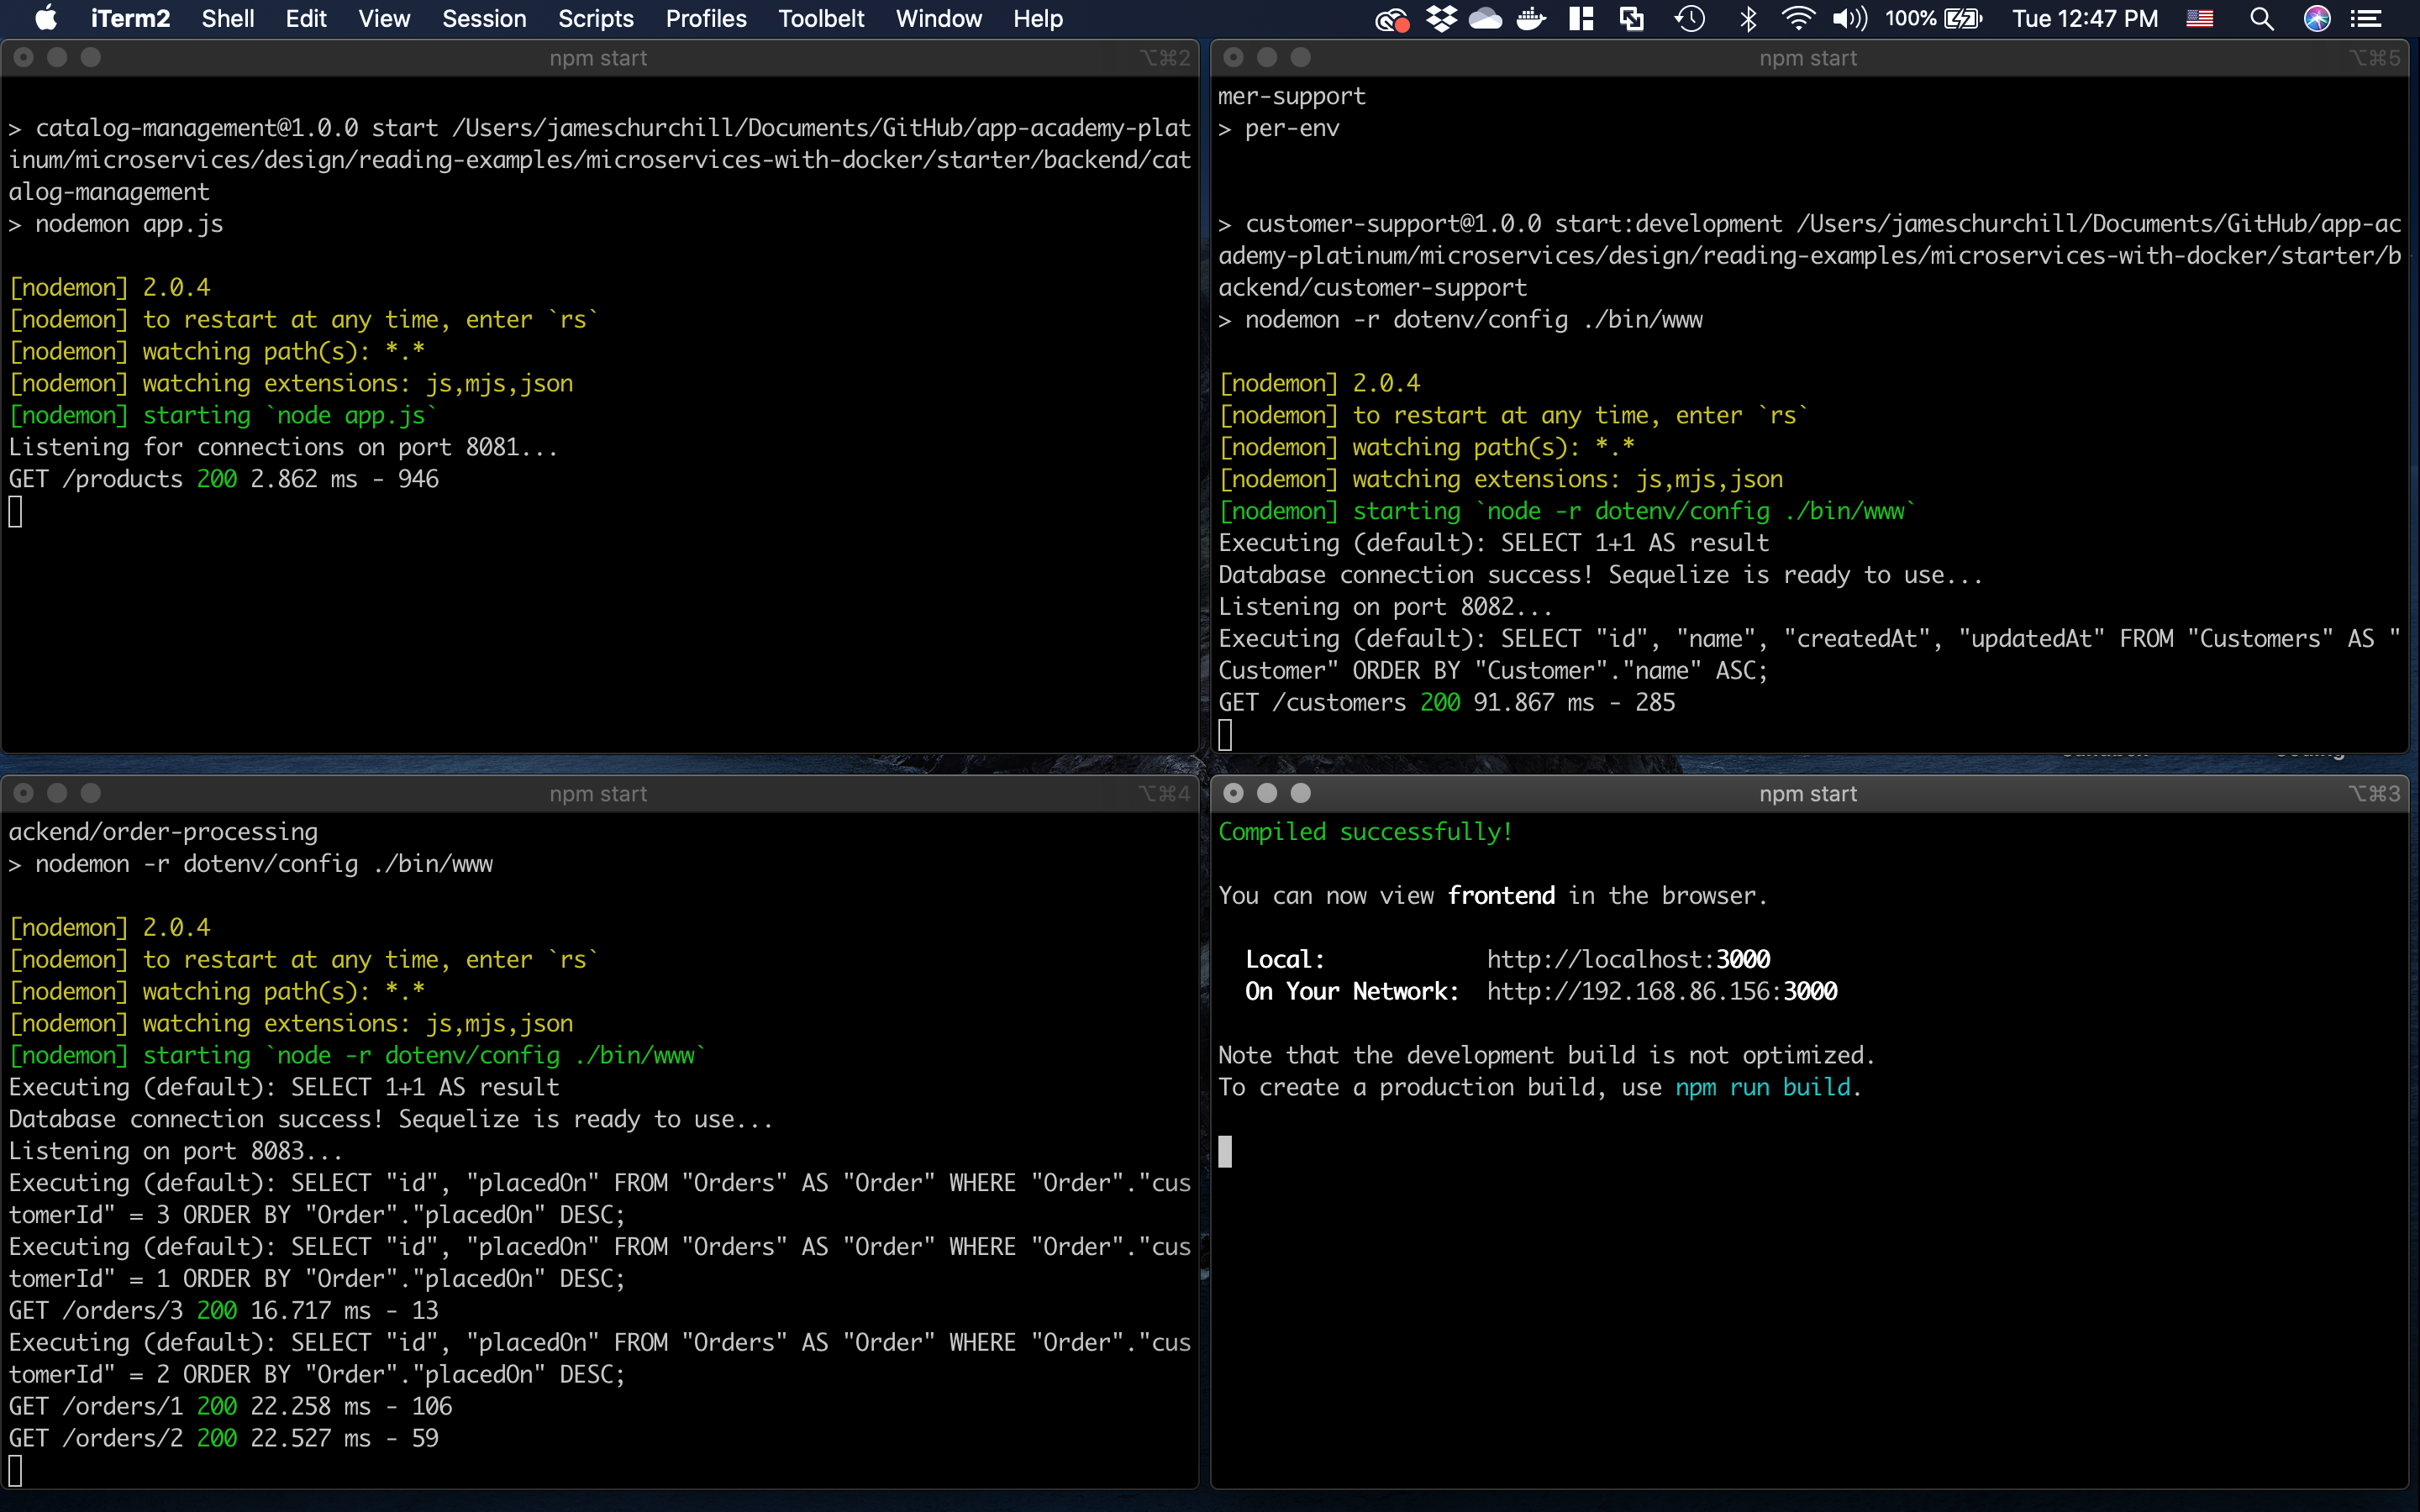The width and height of the screenshot is (2420, 1512).
Task: Open the Edit menu
Action: (306, 18)
